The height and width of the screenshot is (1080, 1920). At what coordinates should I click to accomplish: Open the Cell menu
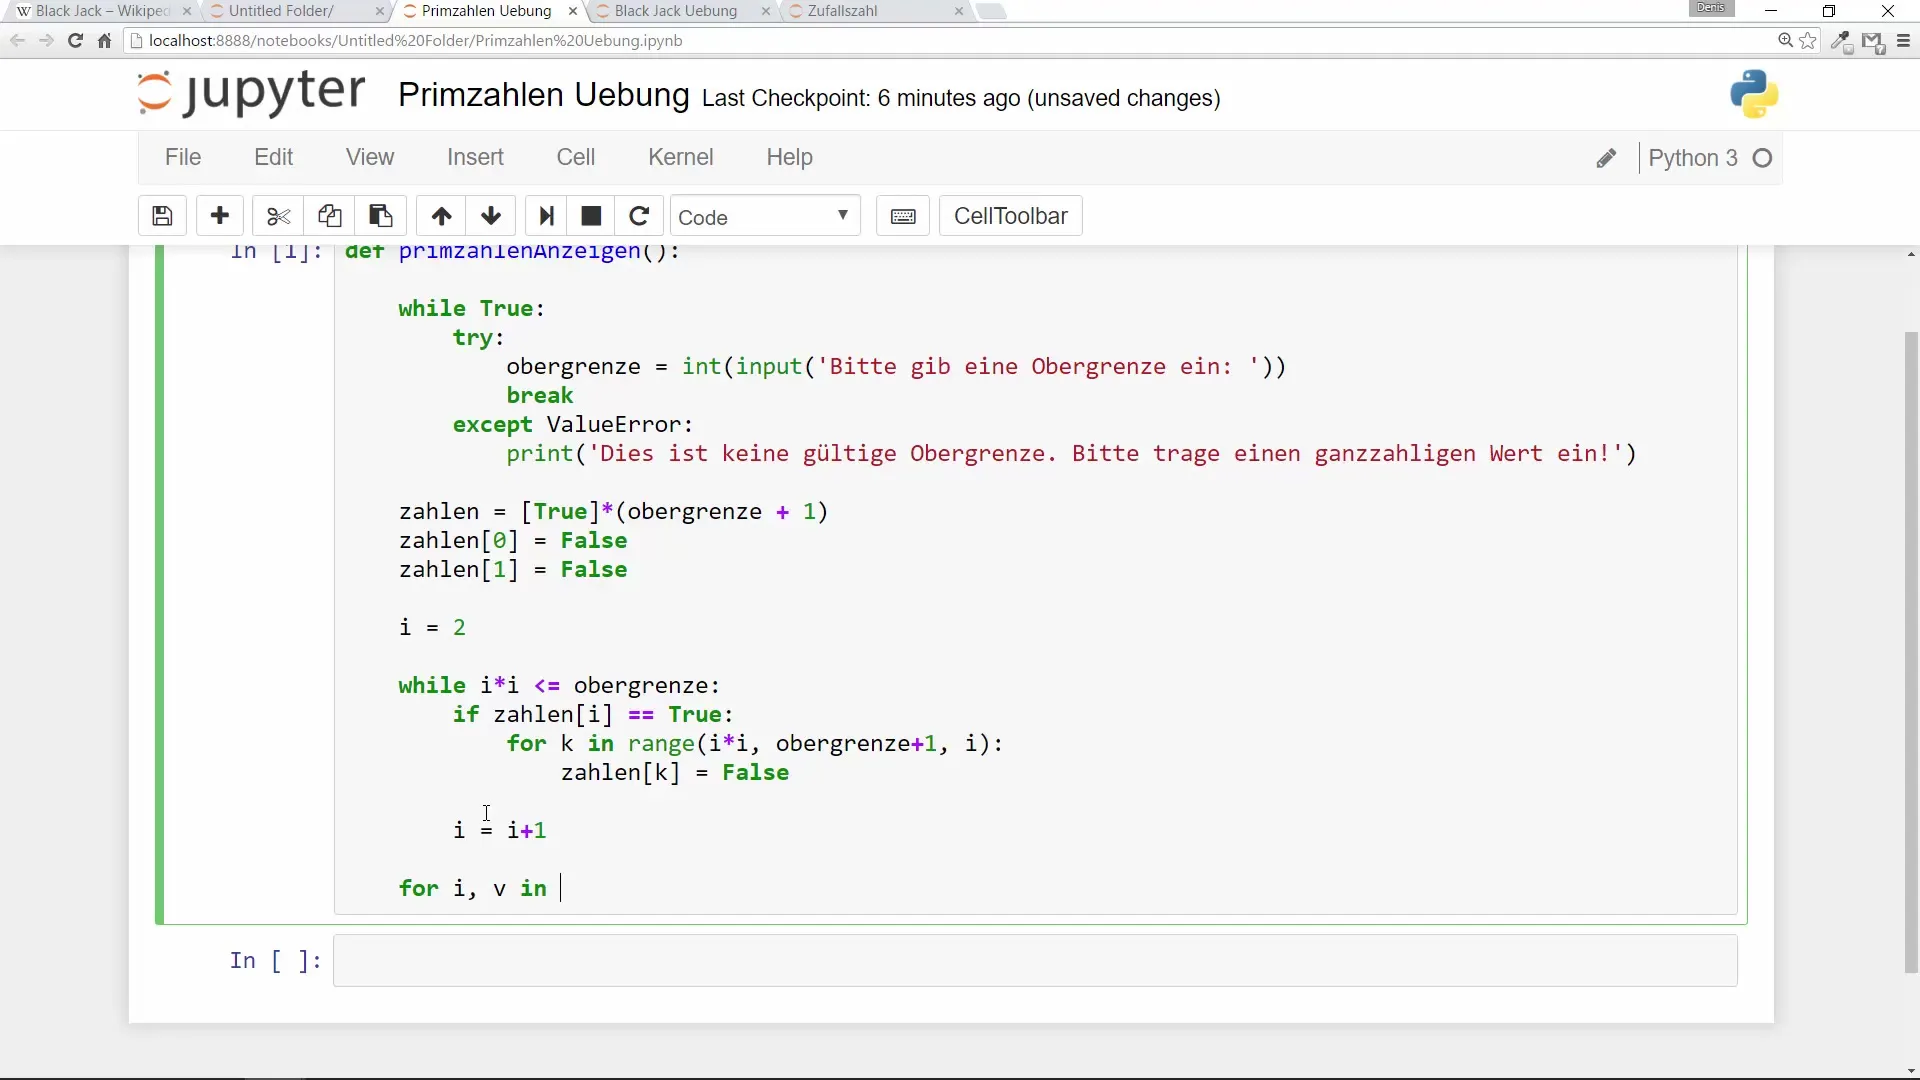pyautogui.click(x=576, y=157)
